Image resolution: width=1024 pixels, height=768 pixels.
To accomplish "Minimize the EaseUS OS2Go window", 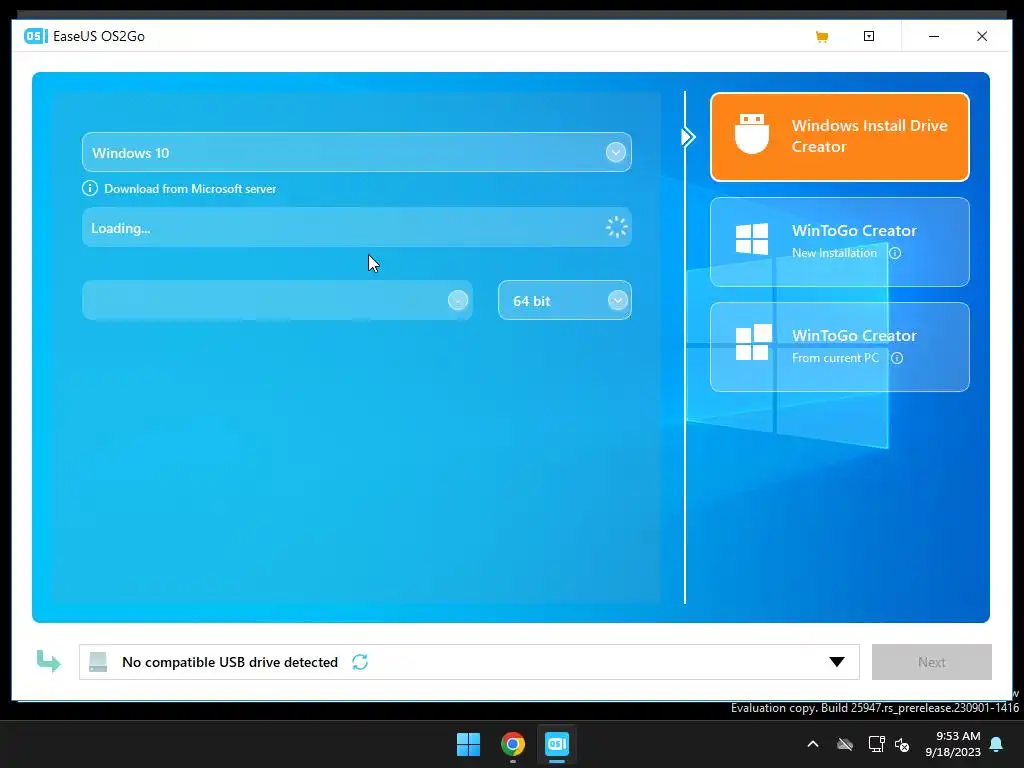I will [934, 37].
